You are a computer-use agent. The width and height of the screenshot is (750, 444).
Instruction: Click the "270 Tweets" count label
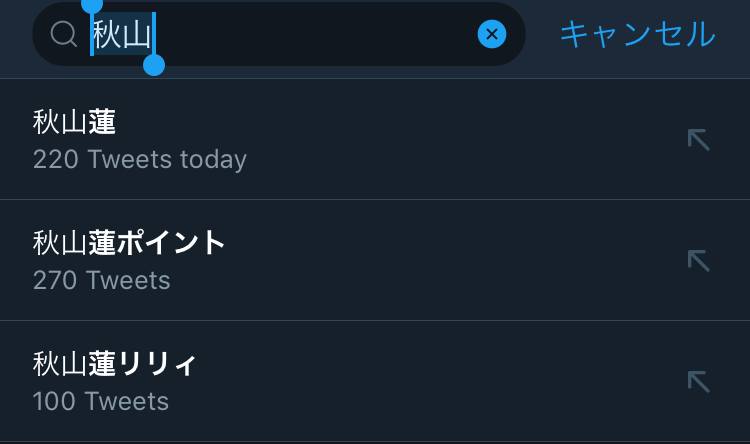[x=101, y=280]
